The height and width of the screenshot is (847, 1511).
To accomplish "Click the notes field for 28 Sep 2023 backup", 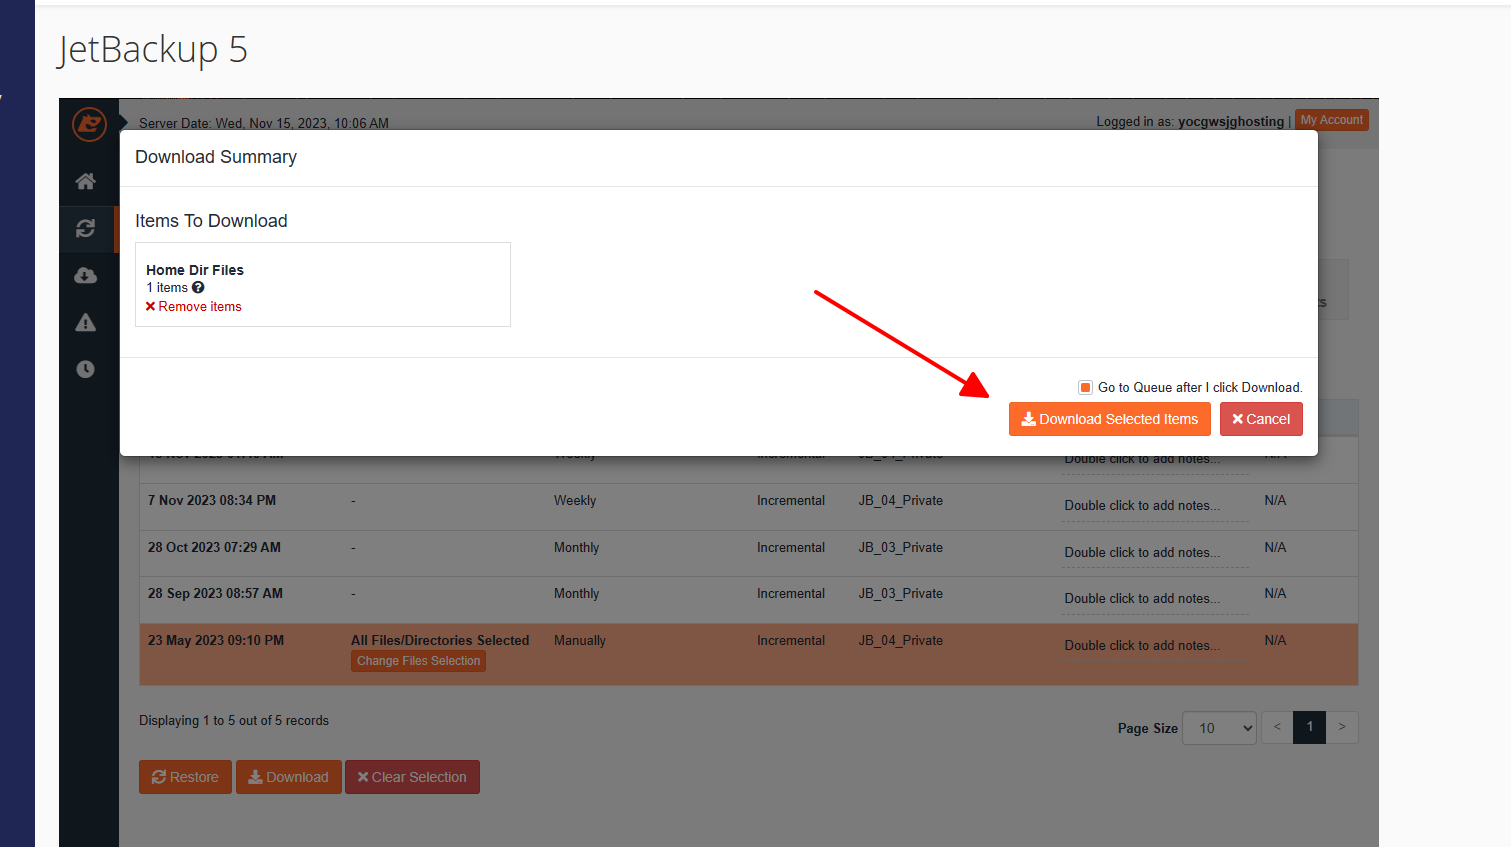I will pyautogui.click(x=1156, y=599).
